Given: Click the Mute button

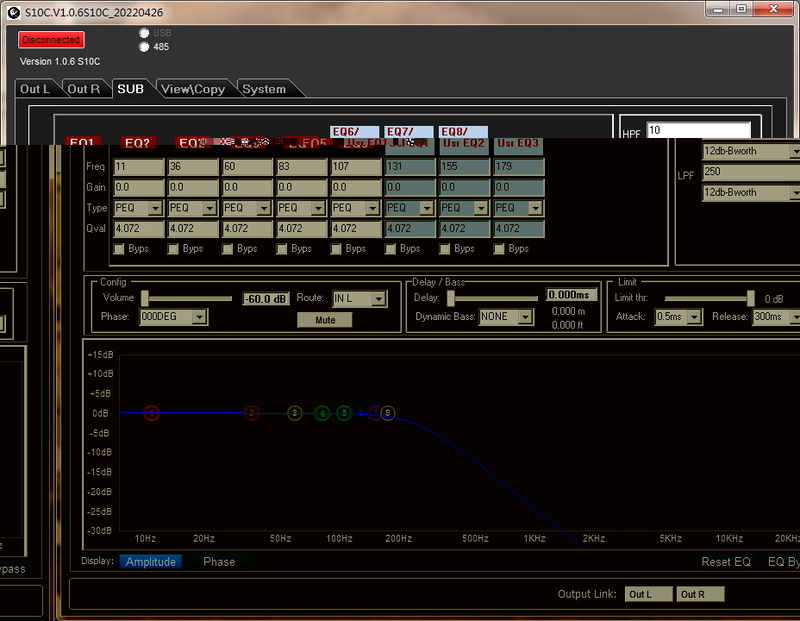Looking at the screenshot, I should [x=325, y=320].
